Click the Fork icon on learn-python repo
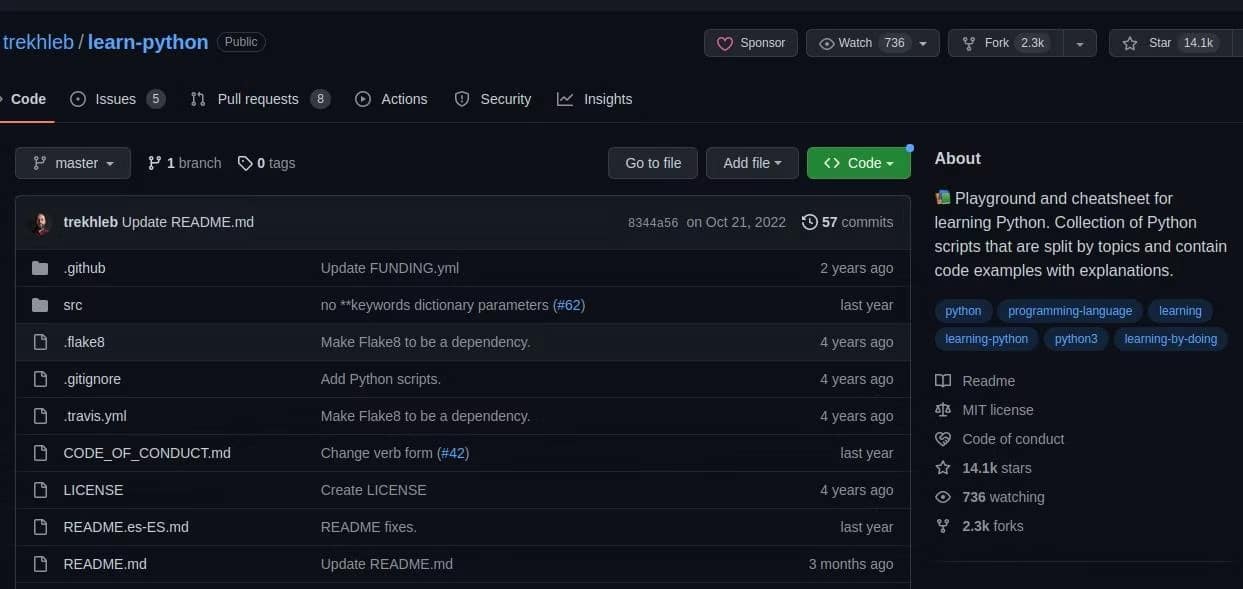The width and height of the screenshot is (1243, 589). click(x=968, y=43)
